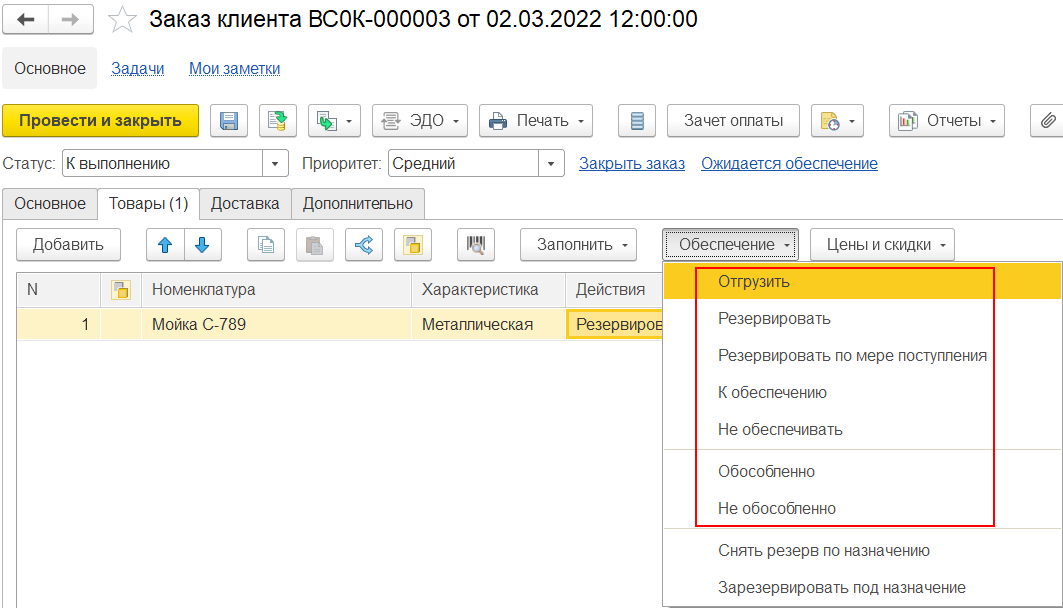Move the row up with arrow icon
Viewport: 1063px width, 608px height.
(165, 245)
